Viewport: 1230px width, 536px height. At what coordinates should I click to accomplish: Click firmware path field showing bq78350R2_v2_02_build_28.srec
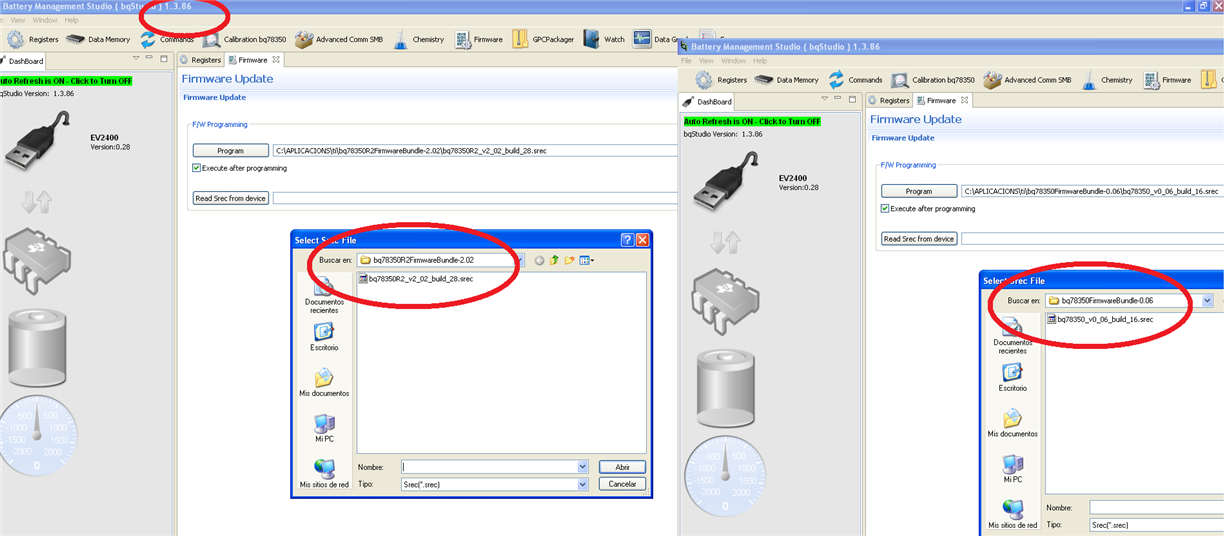tap(475, 151)
